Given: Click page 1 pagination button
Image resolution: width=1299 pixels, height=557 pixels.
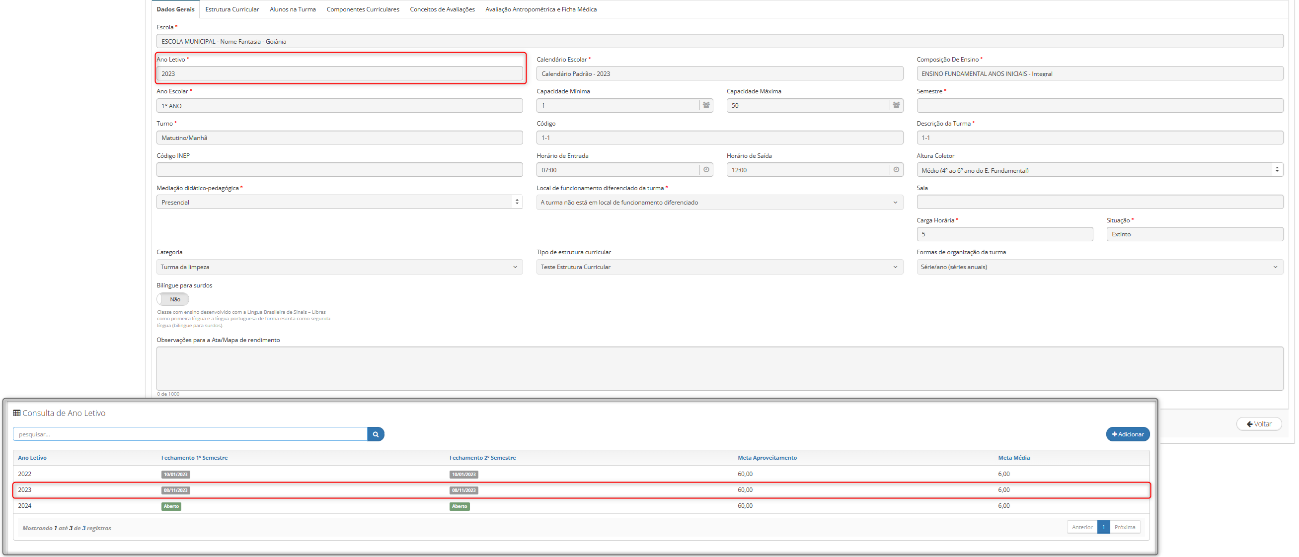Looking at the screenshot, I should [x=1103, y=526].
